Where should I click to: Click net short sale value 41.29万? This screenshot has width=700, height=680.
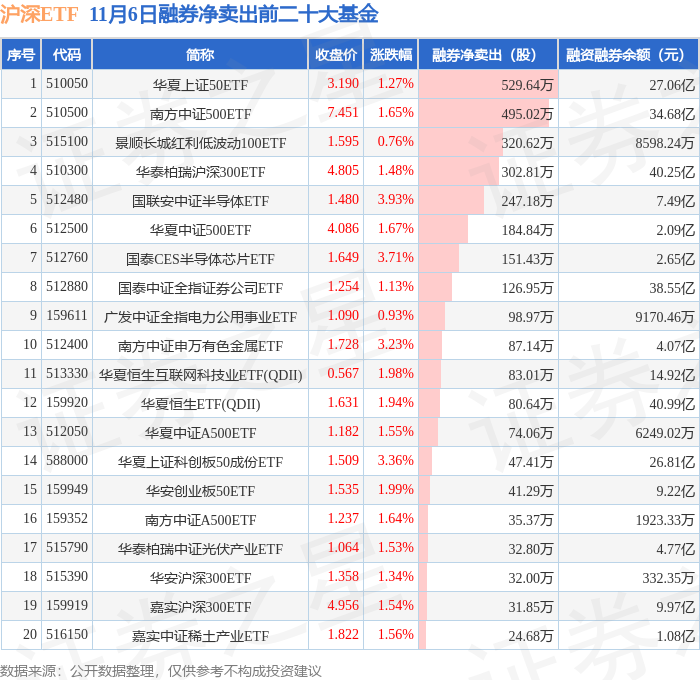click(x=530, y=491)
